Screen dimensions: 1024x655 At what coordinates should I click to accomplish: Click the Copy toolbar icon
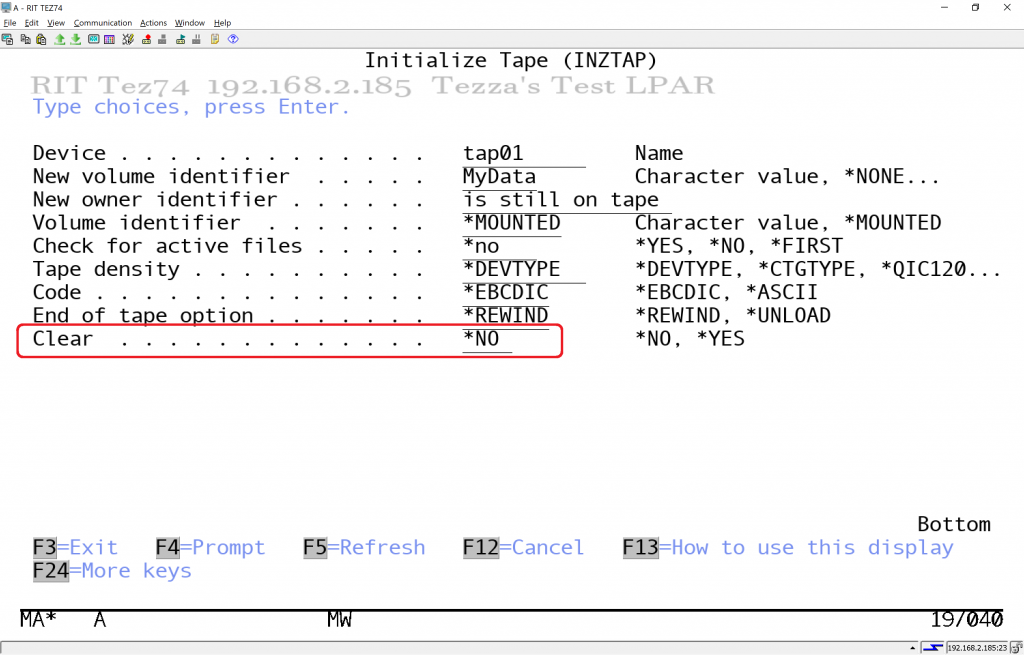tap(25, 40)
